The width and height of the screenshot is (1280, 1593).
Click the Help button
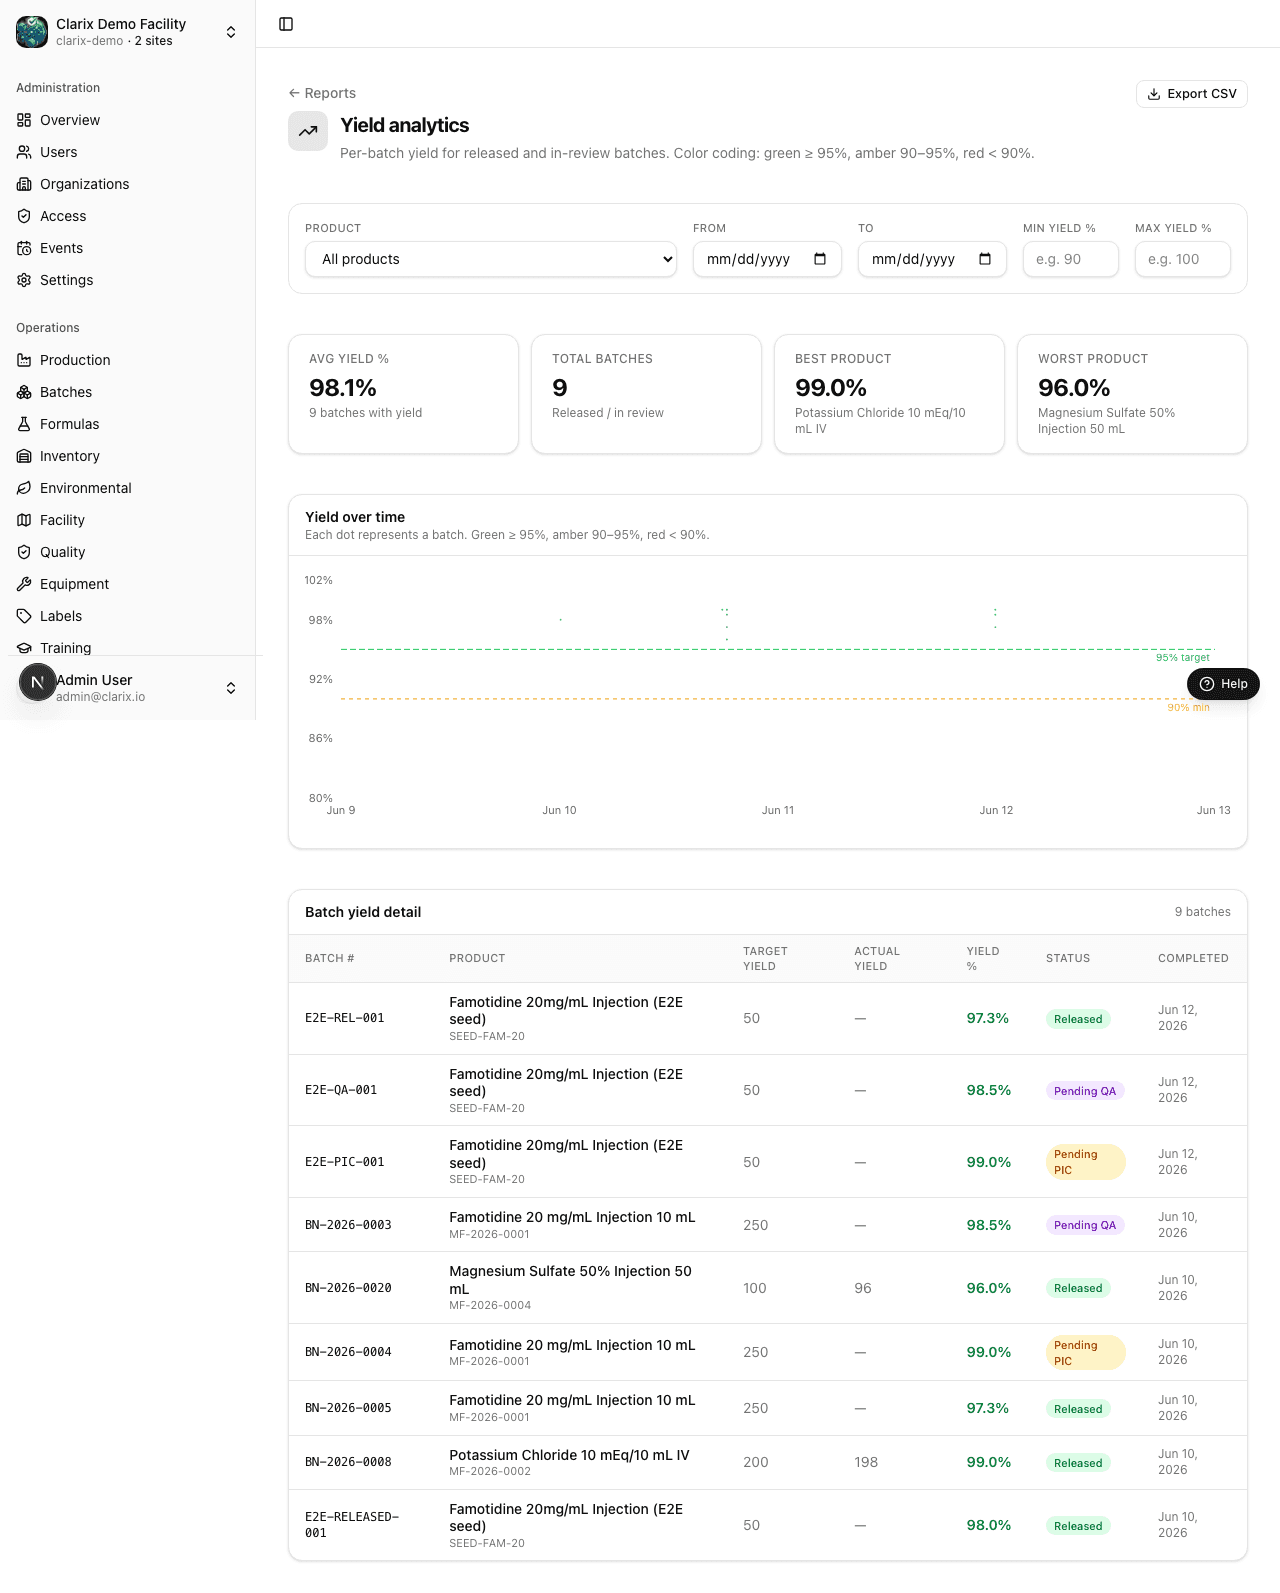click(x=1223, y=684)
